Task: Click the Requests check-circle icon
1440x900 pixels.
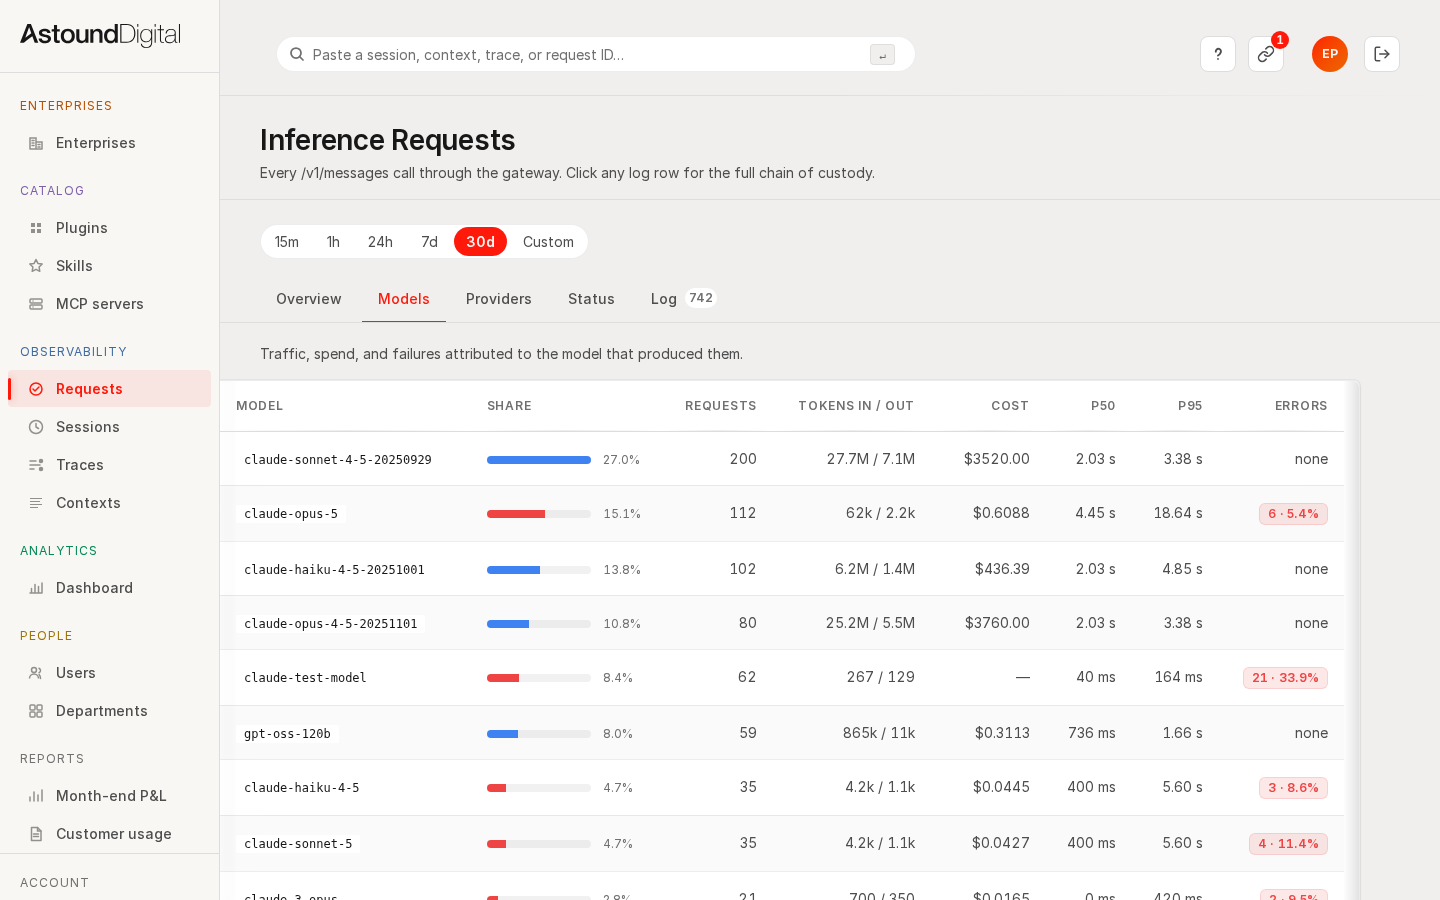Action: coord(36,389)
